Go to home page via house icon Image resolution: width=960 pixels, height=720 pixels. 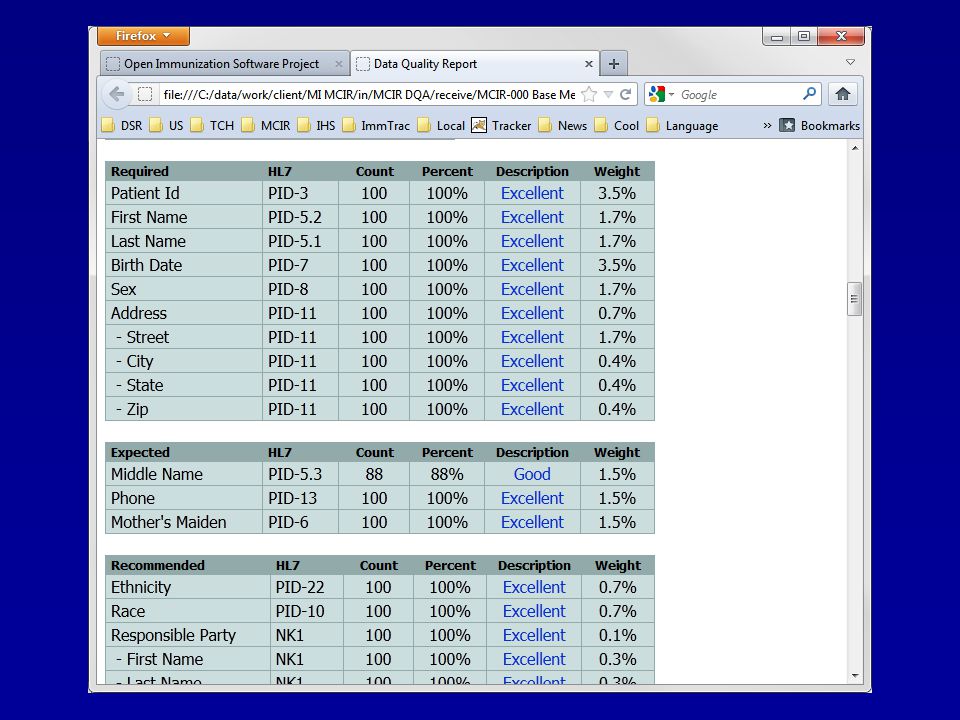[842, 94]
